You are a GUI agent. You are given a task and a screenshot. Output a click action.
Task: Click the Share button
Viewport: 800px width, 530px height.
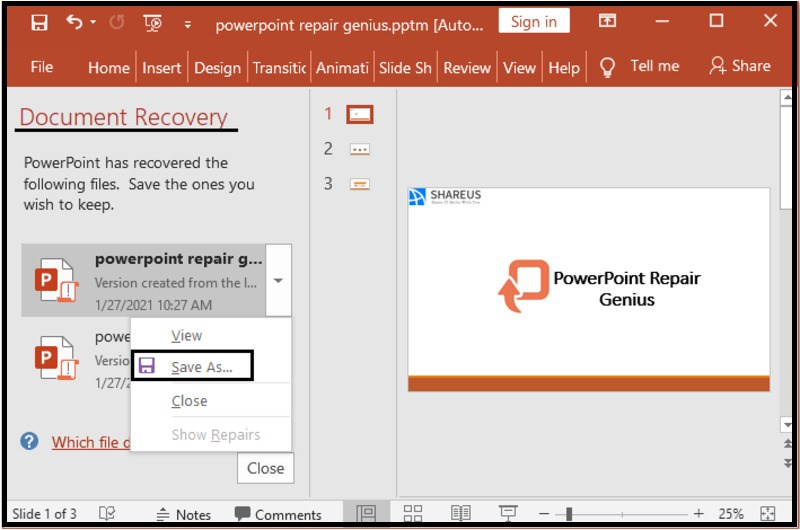tap(740, 66)
